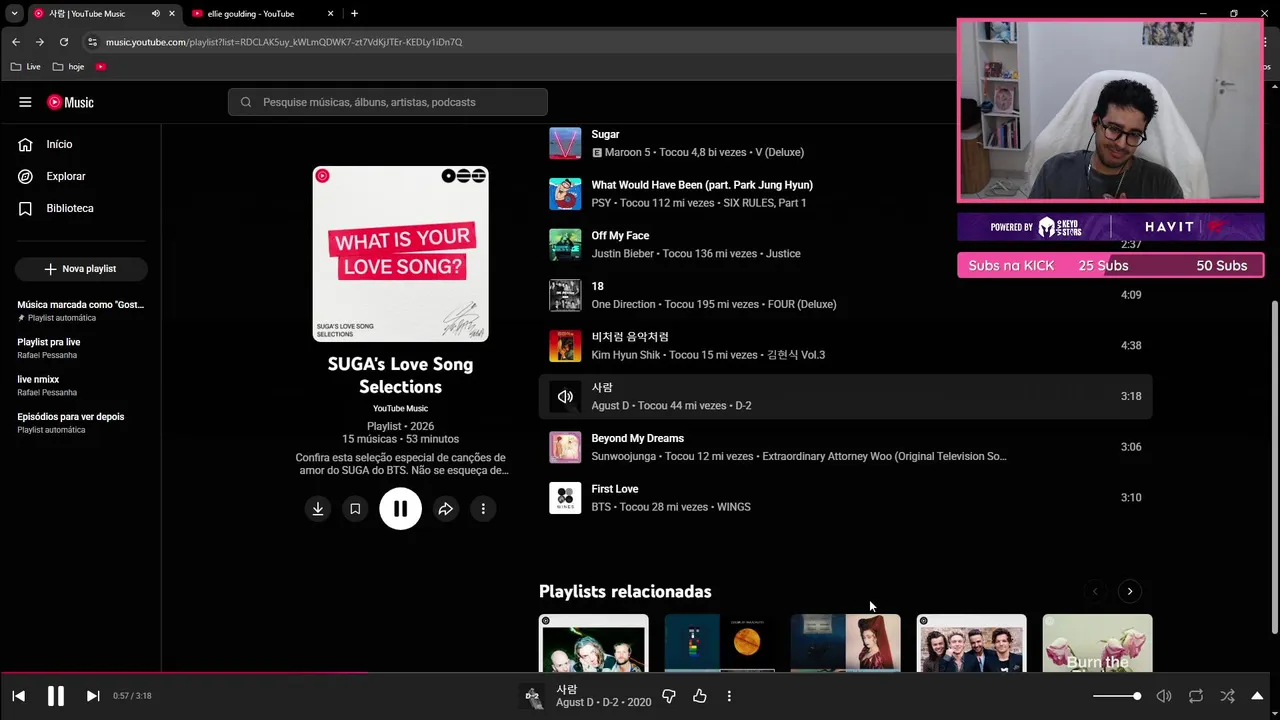This screenshot has height=720, width=1280.
Task: Open Música marcada como Gostei playlist
Action: tap(80, 310)
